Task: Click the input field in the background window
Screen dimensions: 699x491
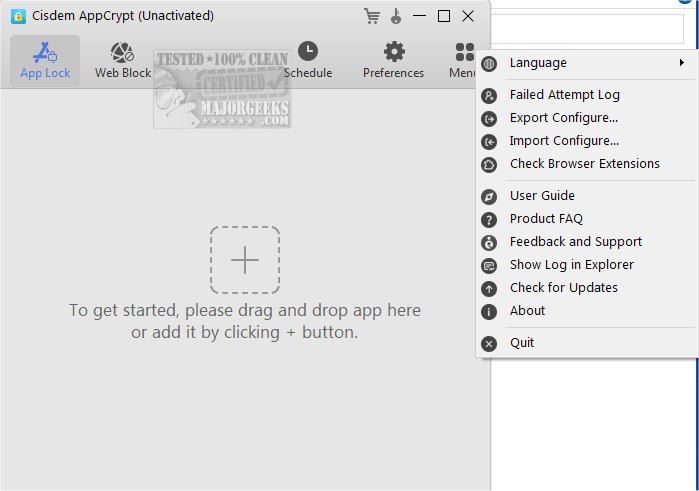Action: click(587, 29)
